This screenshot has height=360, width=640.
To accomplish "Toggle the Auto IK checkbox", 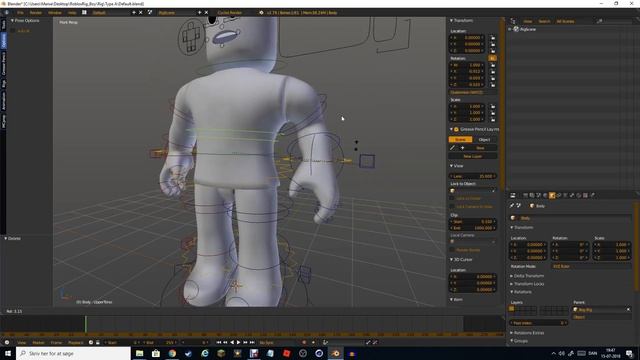I will (13, 31).
